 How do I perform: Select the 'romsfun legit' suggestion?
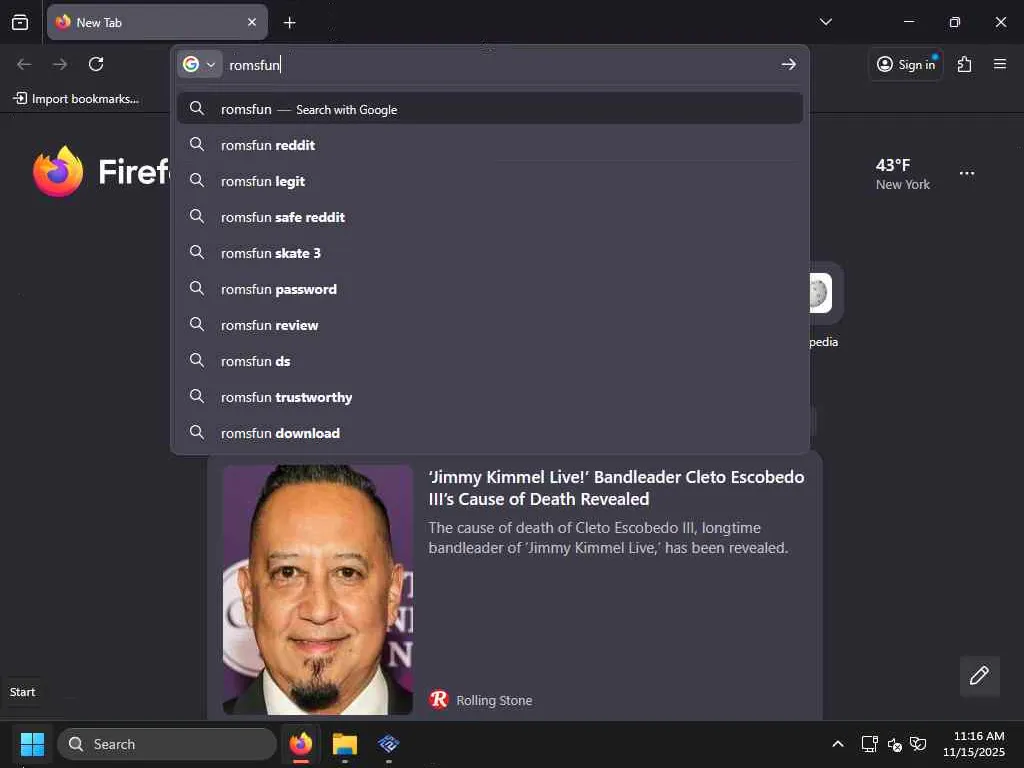coord(490,181)
